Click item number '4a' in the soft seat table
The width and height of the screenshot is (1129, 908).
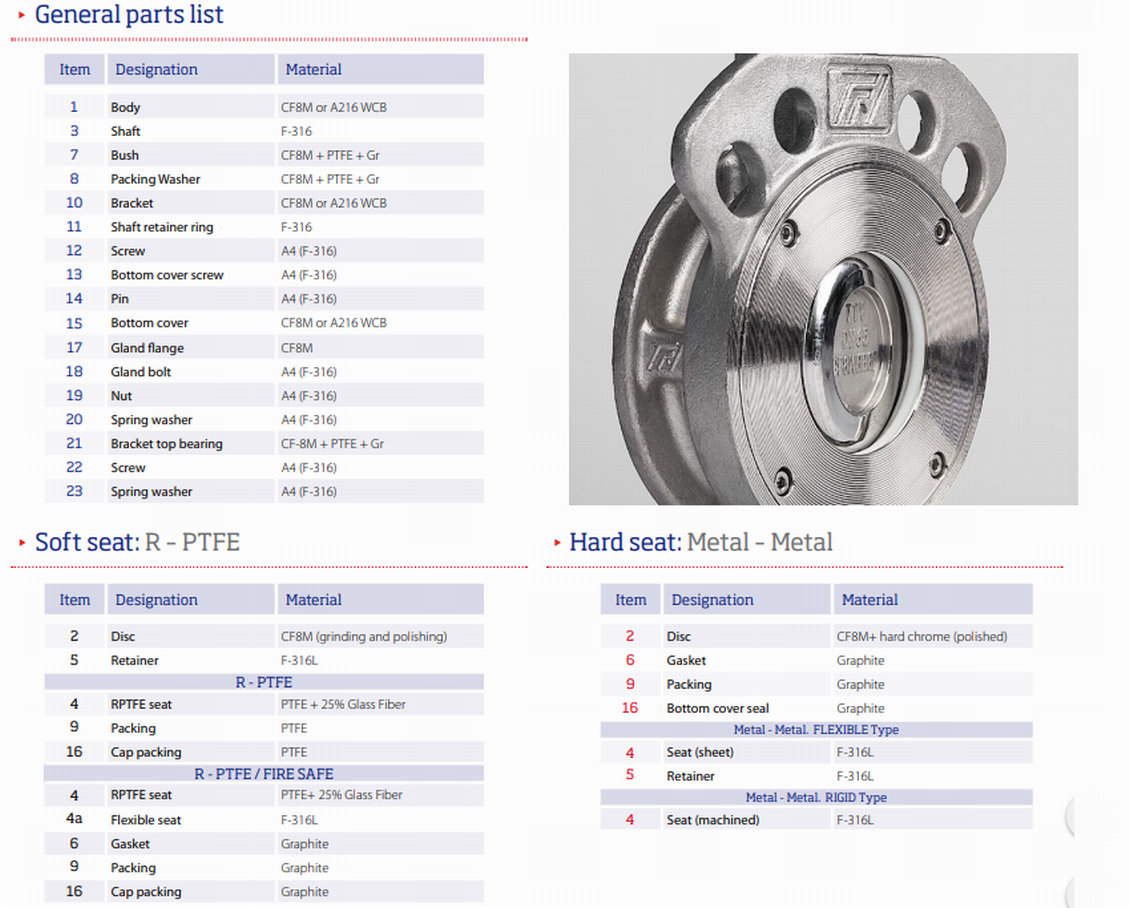(x=74, y=819)
